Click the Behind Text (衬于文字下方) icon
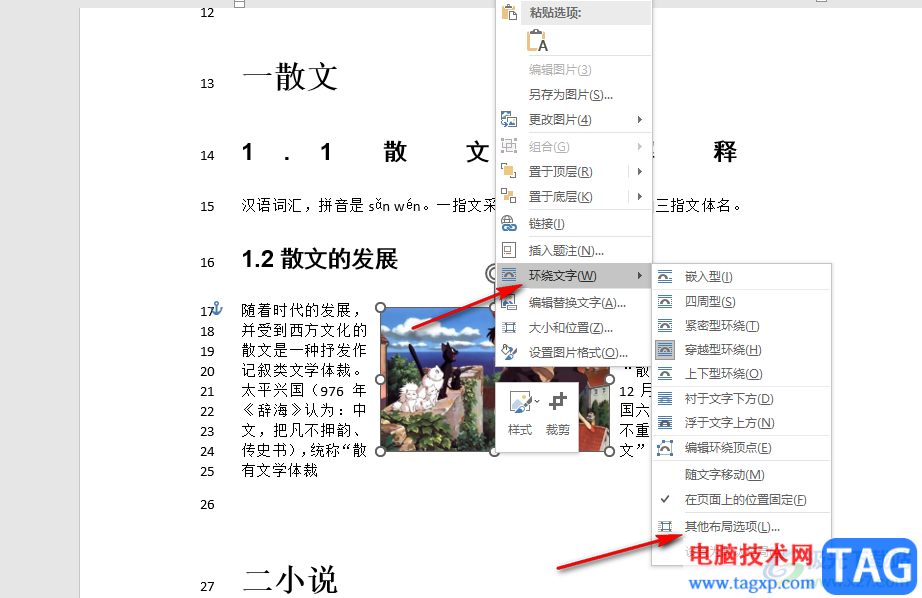This screenshot has width=922, height=598. tap(665, 399)
